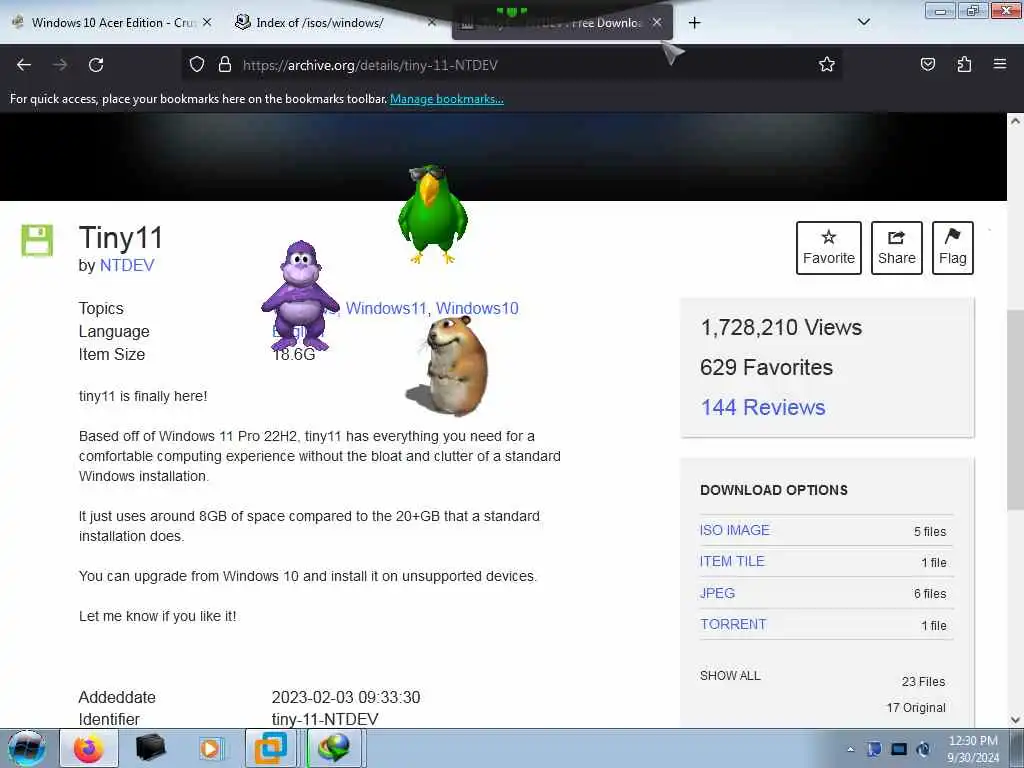The image size is (1024, 768).
Task: Open Manage bookmarks link
Action: coord(447,99)
